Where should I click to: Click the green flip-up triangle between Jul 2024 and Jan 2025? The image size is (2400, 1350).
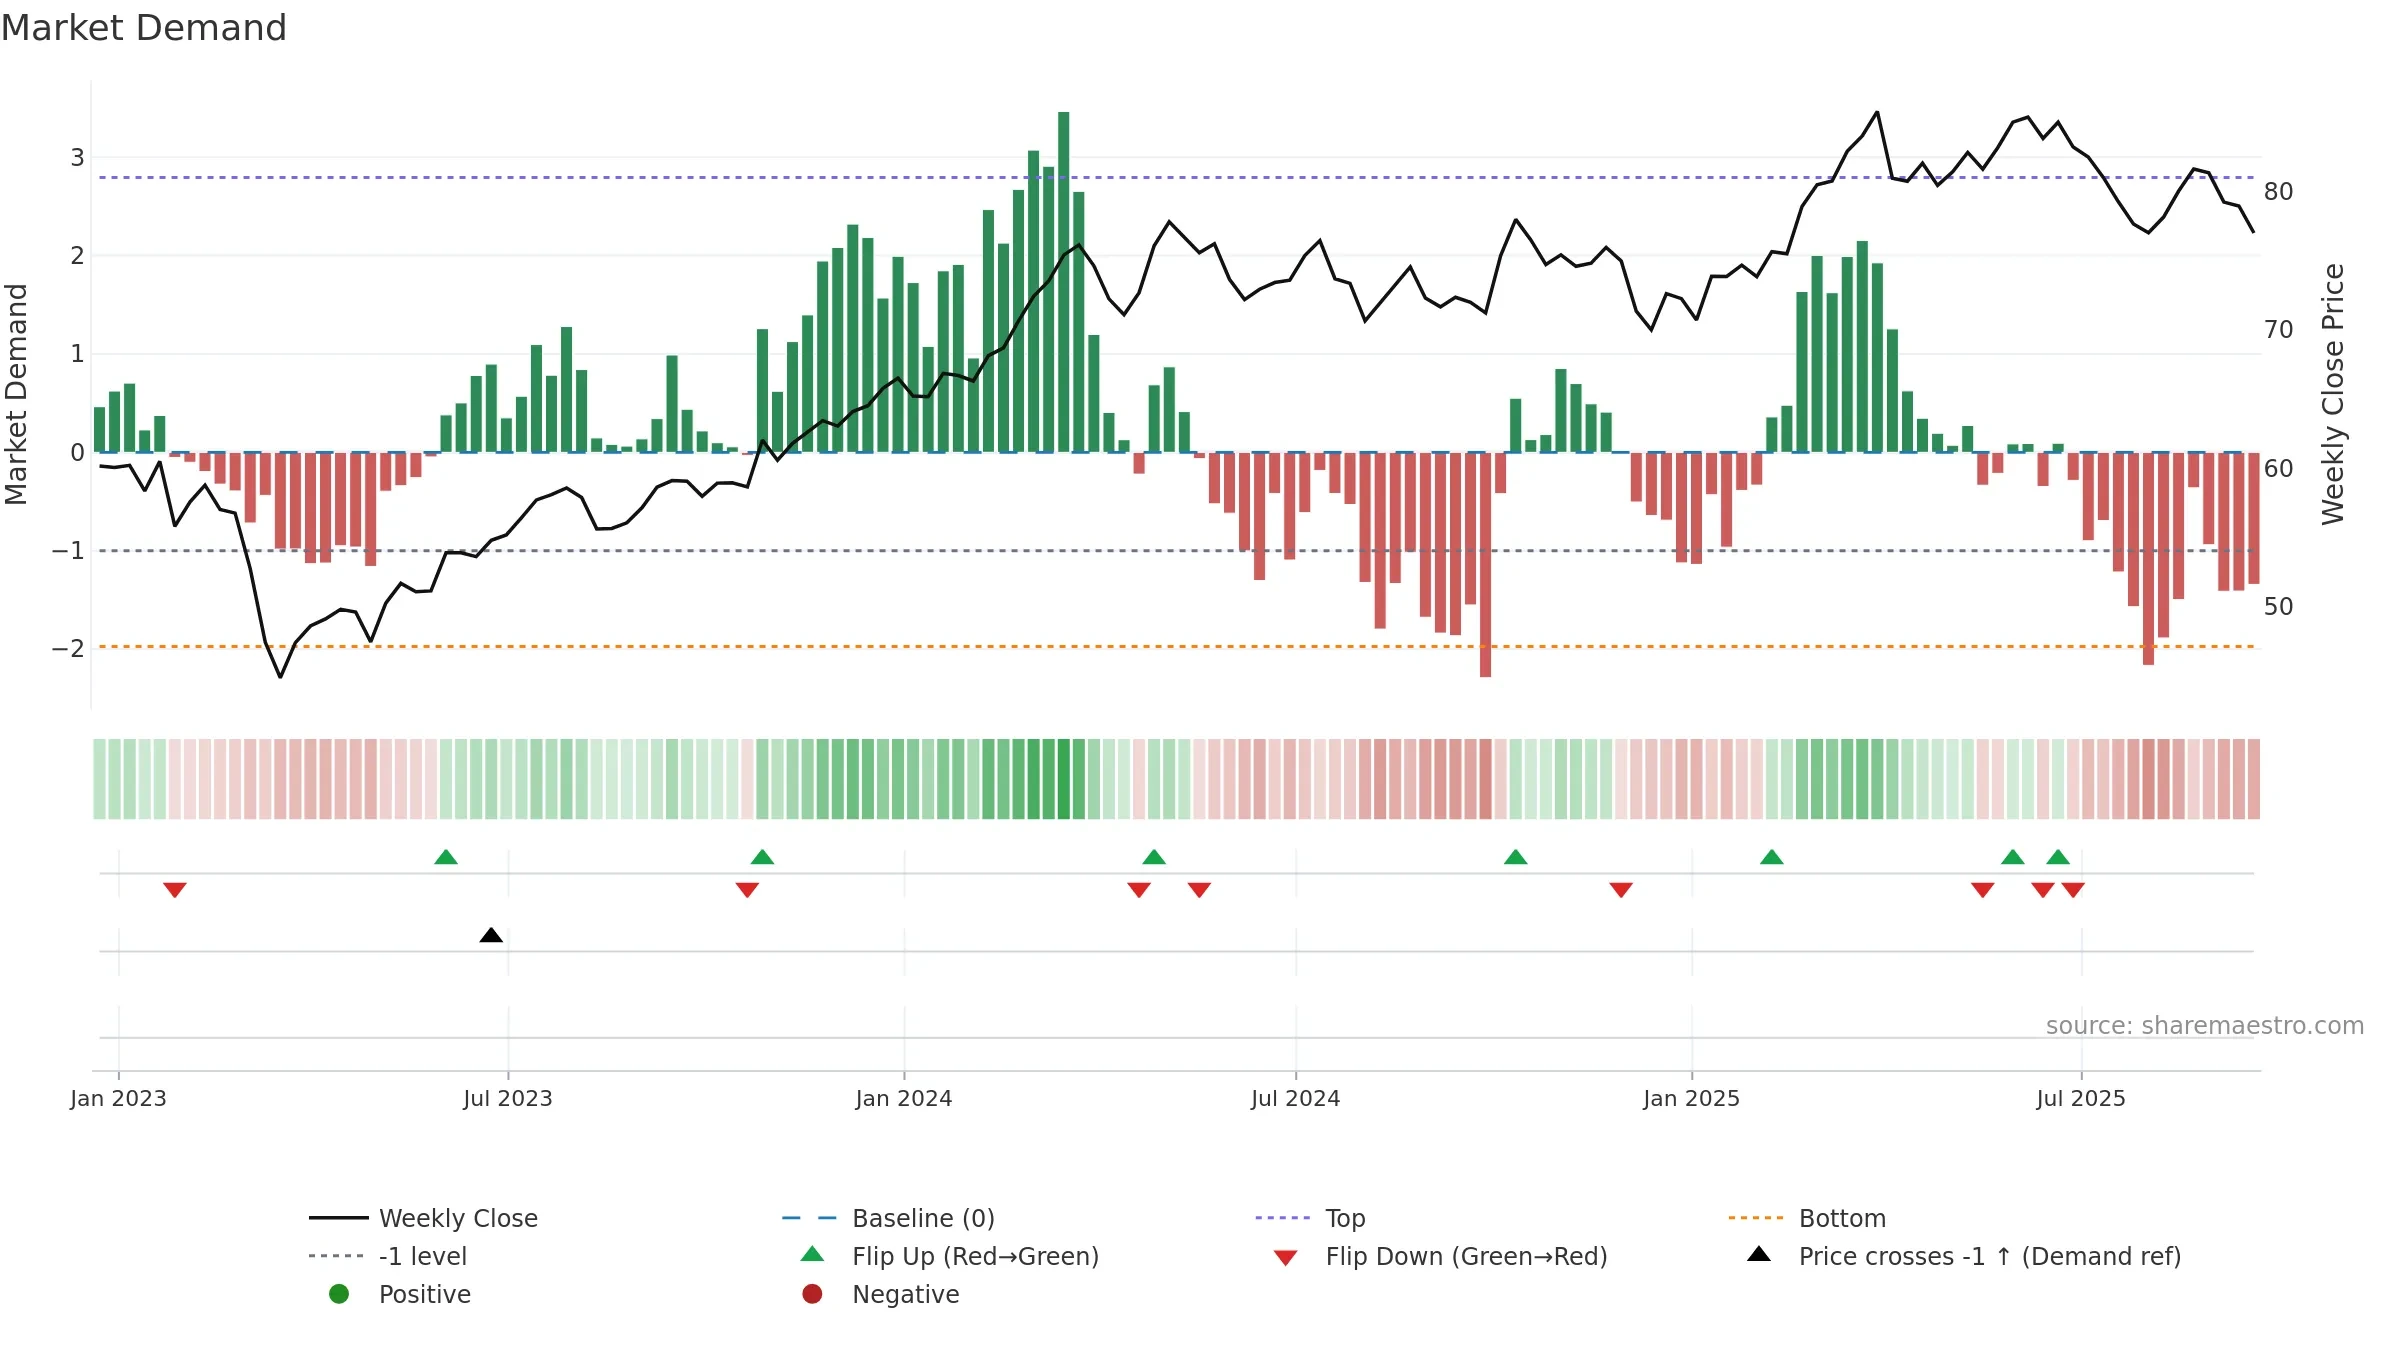(1516, 857)
